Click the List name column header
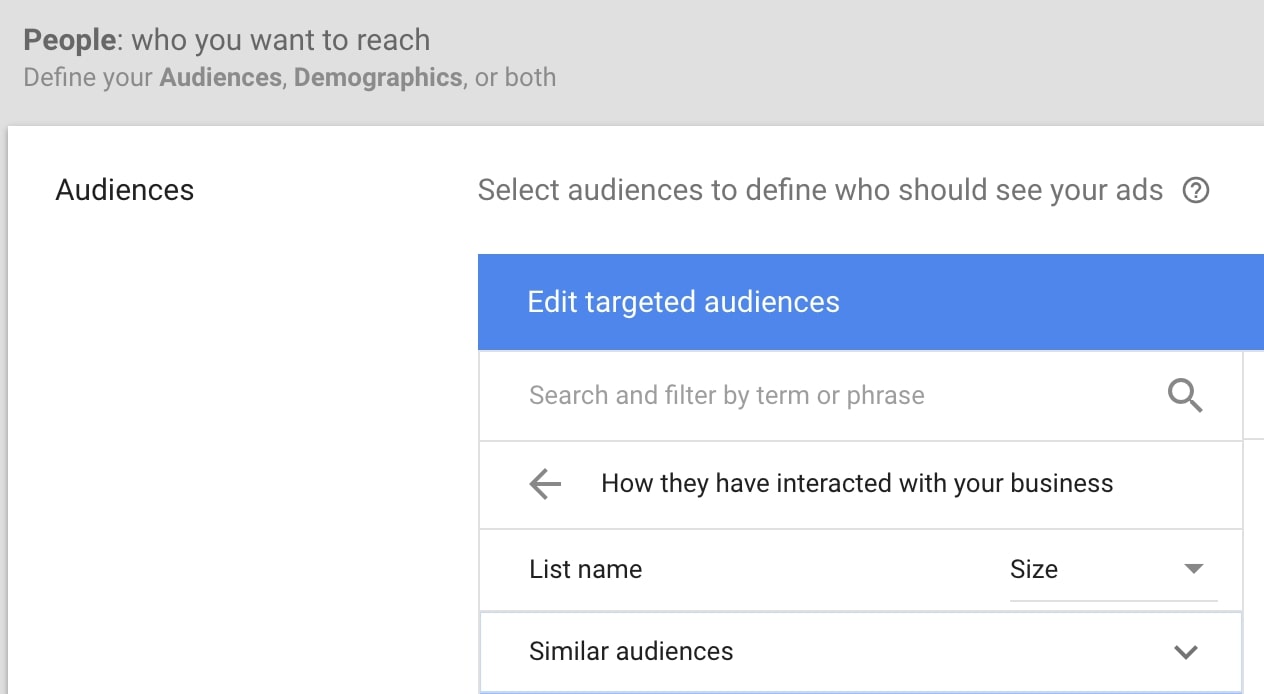 (x=585, y=569)
